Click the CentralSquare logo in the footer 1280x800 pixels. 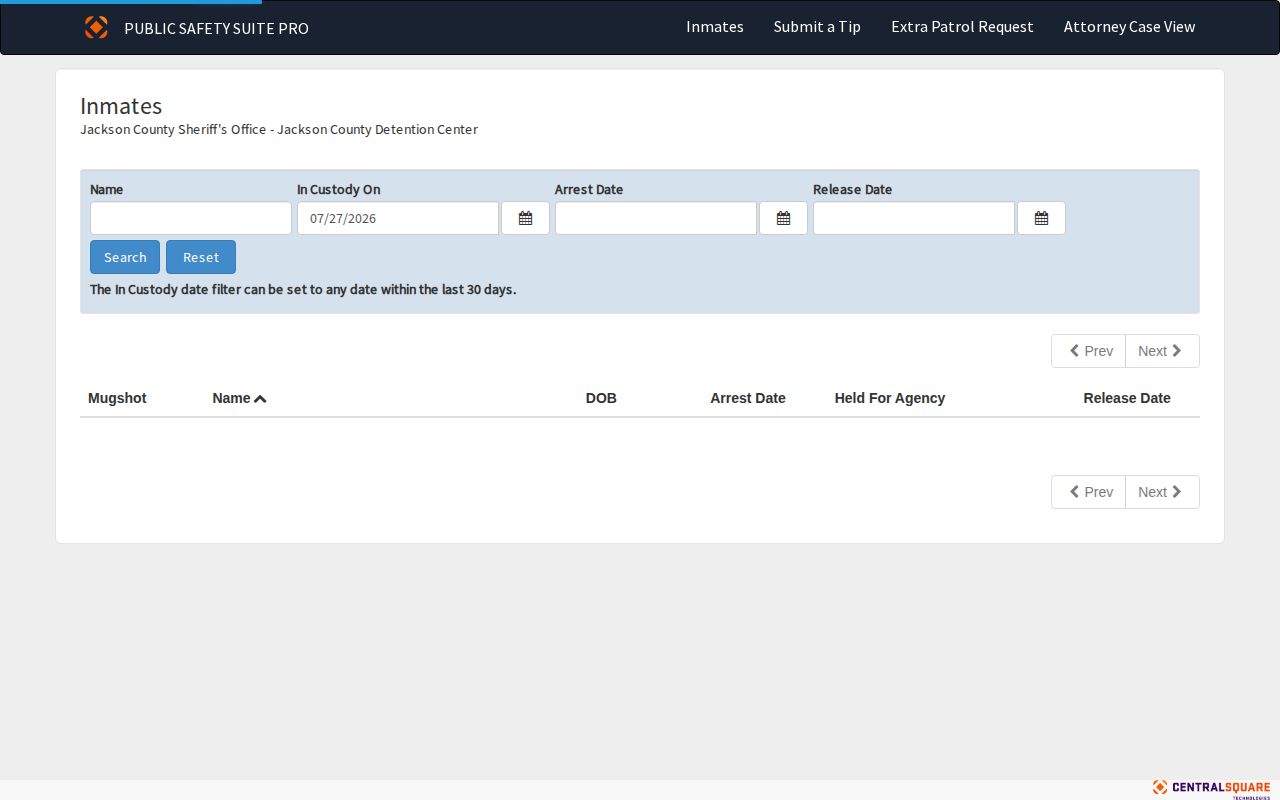[x=1211, y=788]
